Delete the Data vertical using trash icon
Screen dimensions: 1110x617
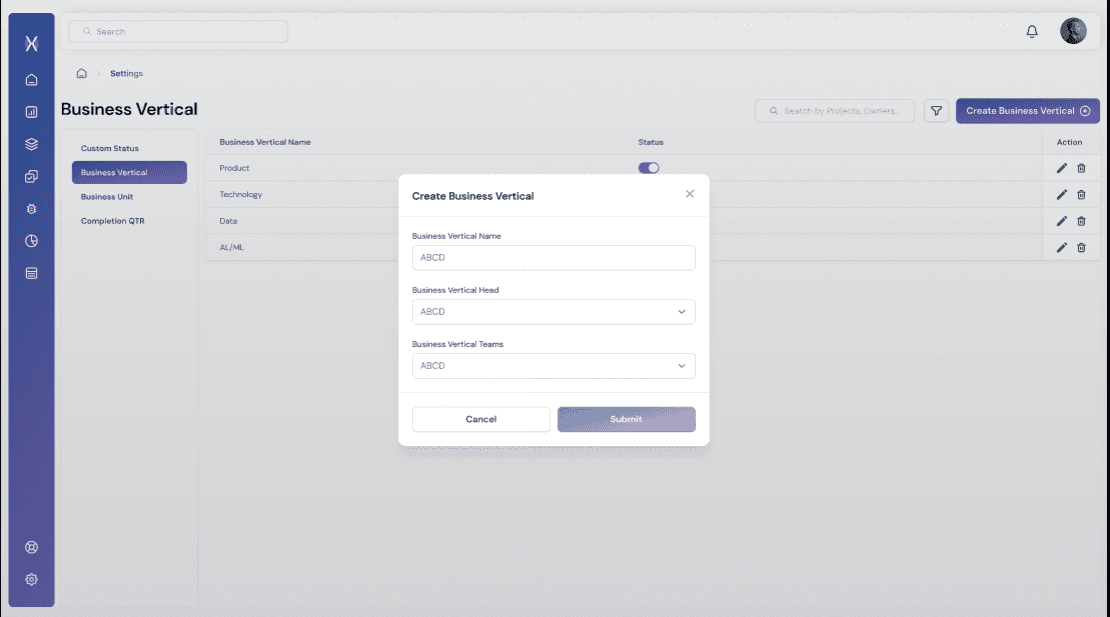coord(1083,221)
